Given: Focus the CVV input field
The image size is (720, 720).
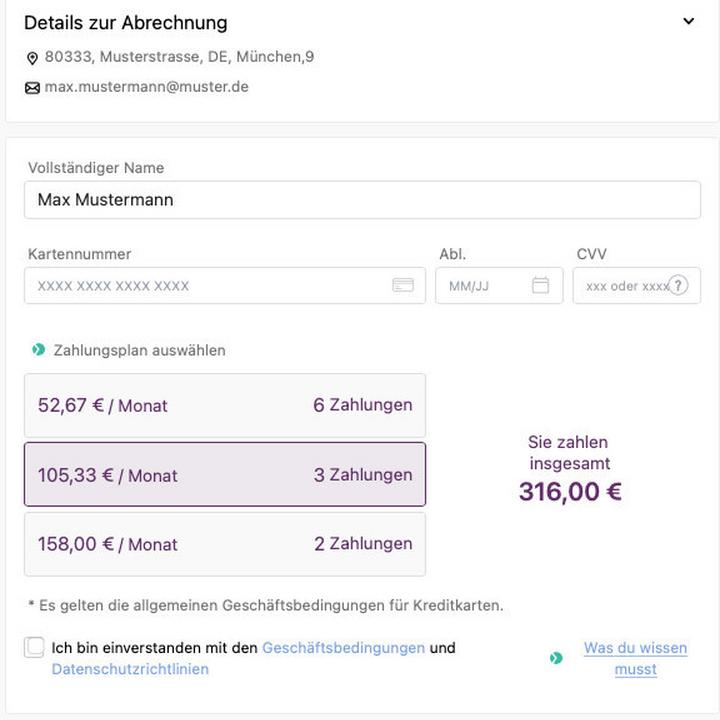Looking at the screenshot, I should pyautogui.click(x=636, y=286).
